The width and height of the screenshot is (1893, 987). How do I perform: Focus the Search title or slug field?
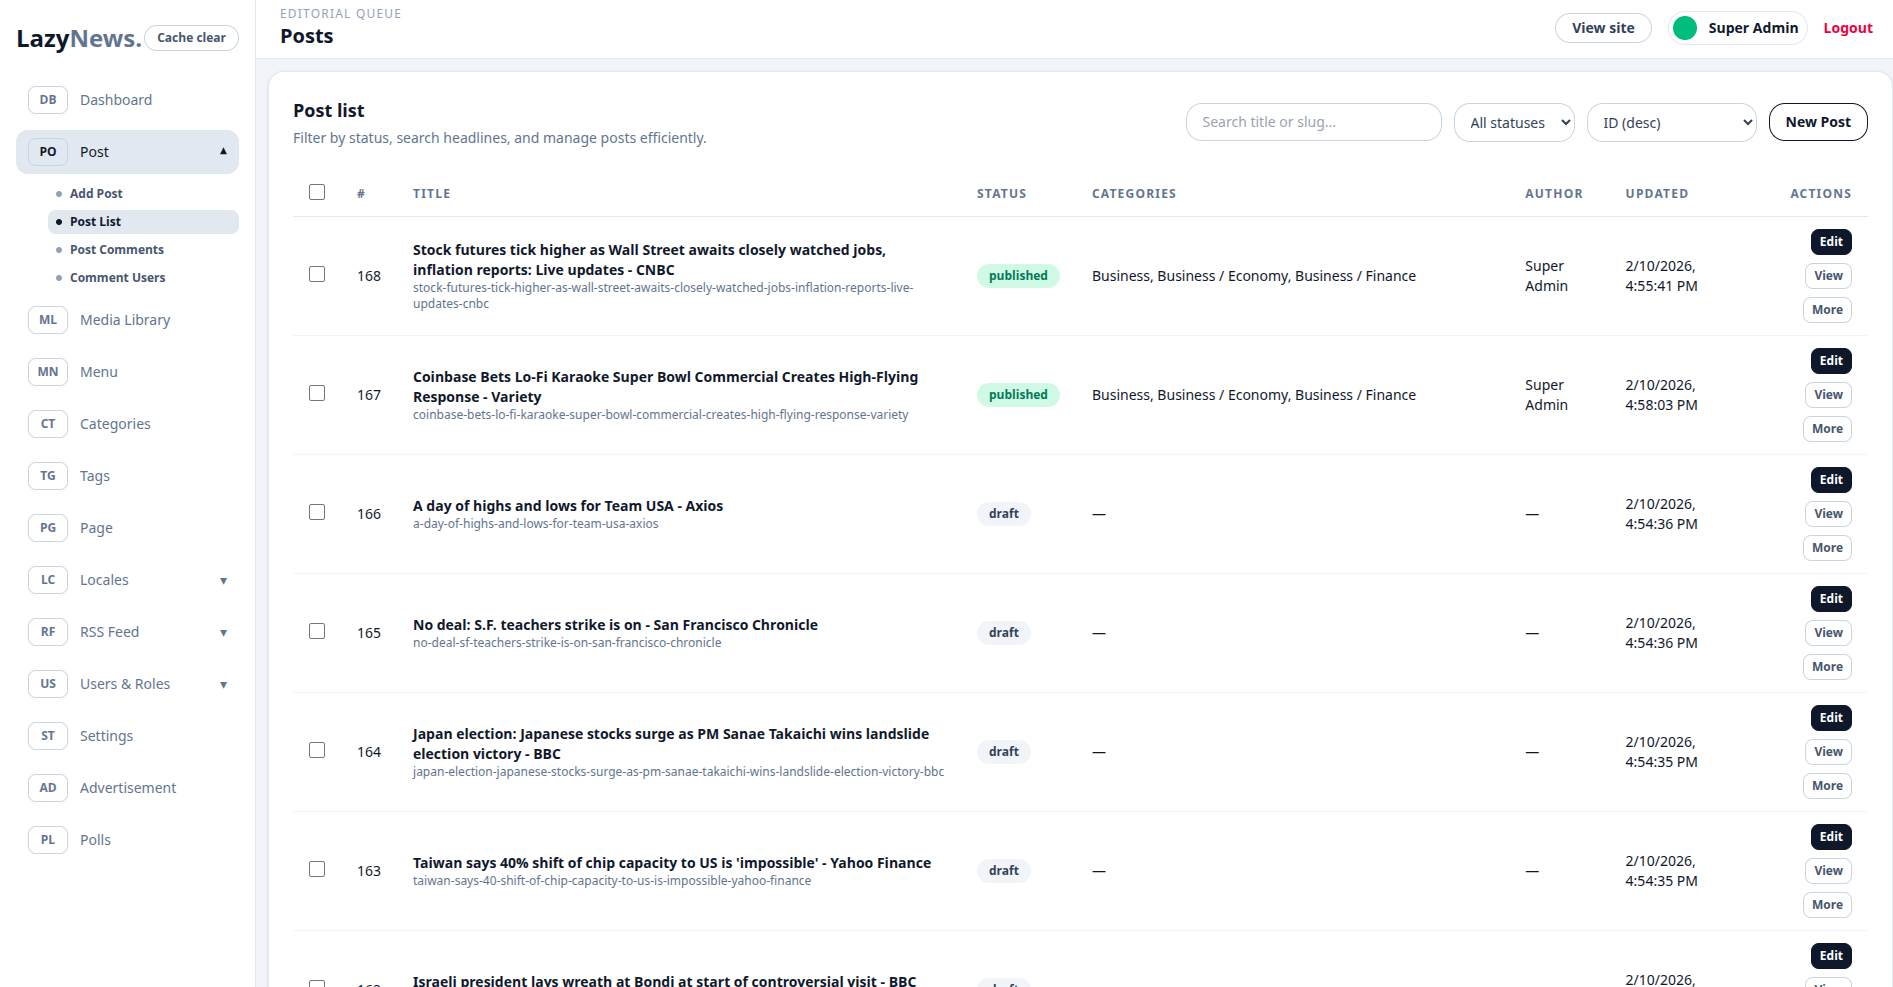tap(1313, 122)
